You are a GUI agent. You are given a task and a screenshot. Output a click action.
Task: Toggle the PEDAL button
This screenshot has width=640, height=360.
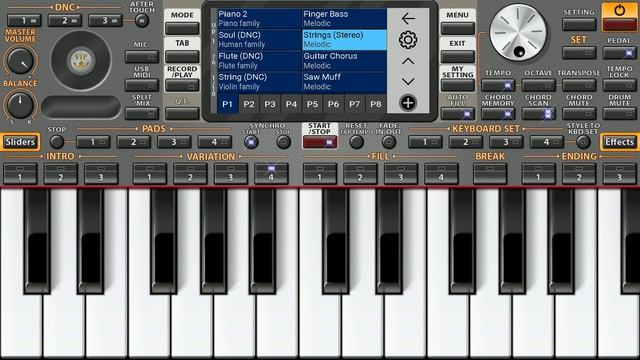coord(620,53)
